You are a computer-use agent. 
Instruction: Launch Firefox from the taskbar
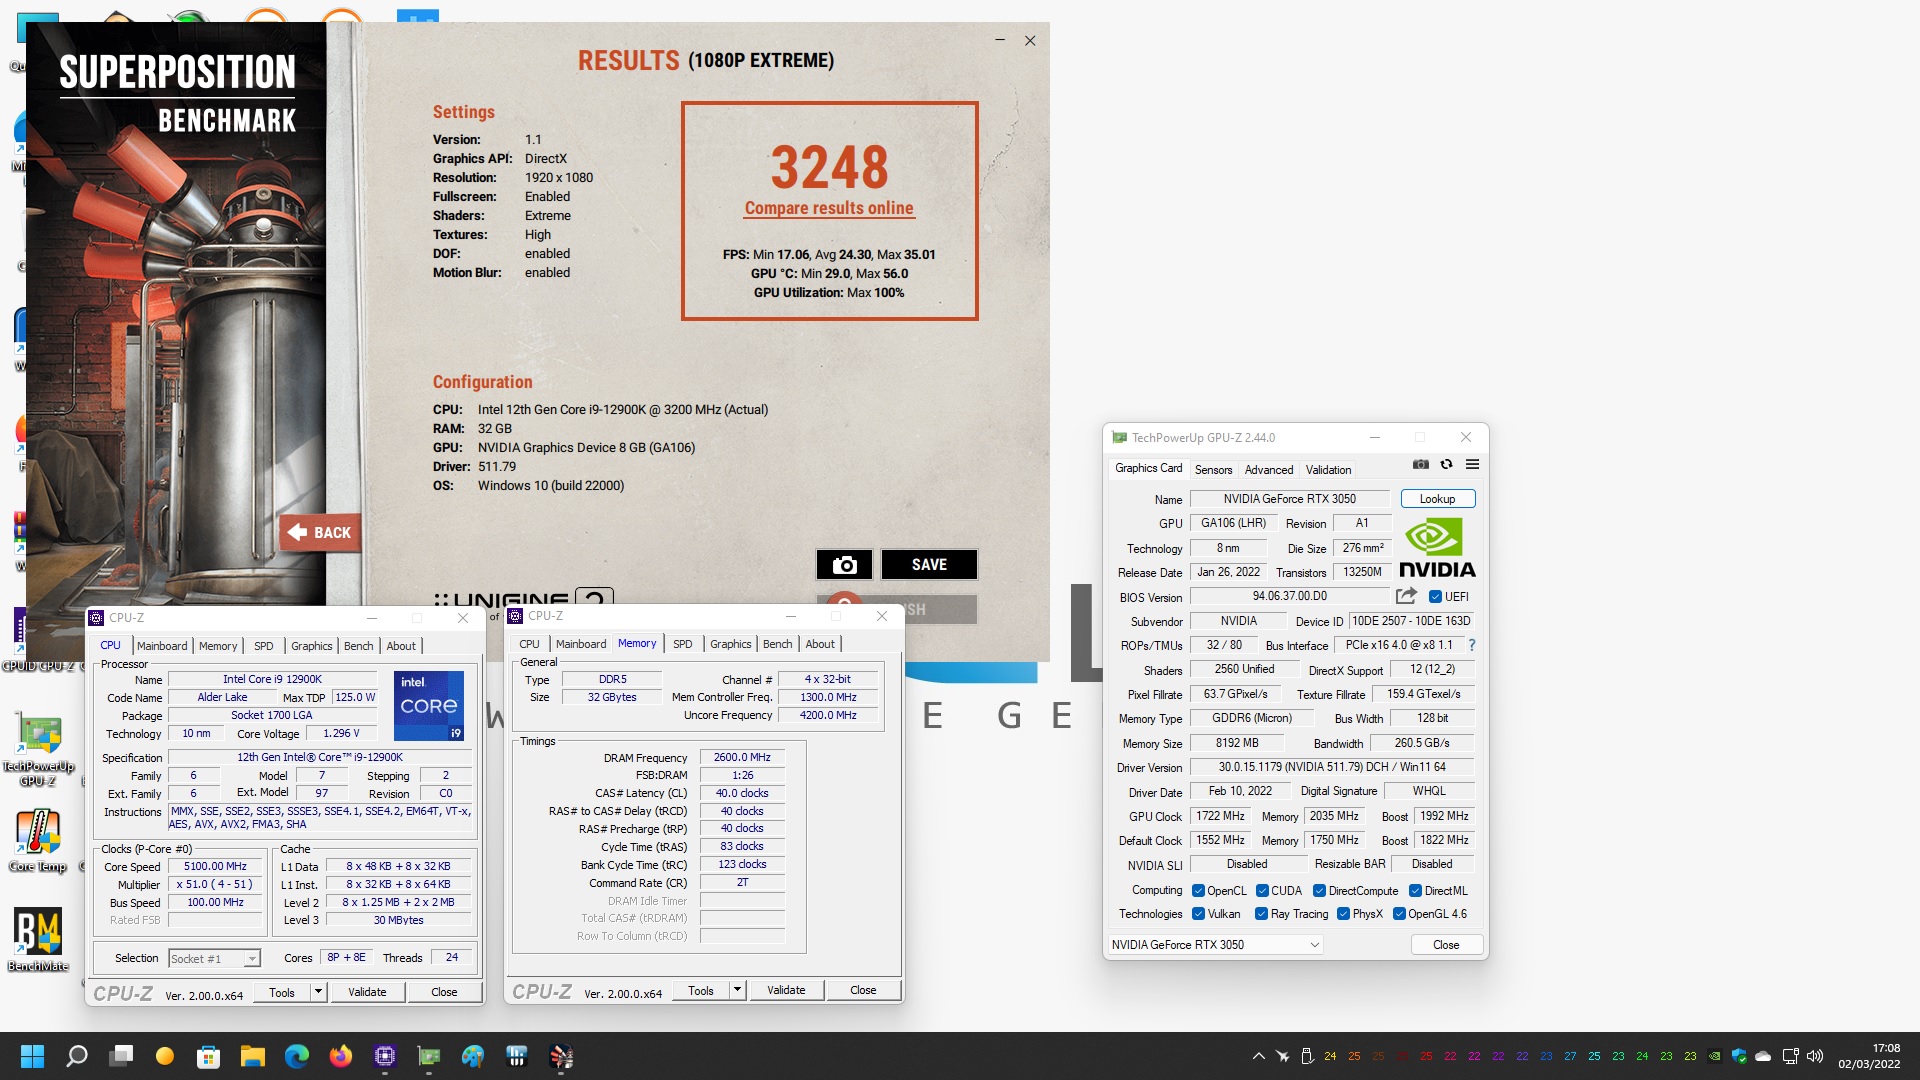[341, 1056]
